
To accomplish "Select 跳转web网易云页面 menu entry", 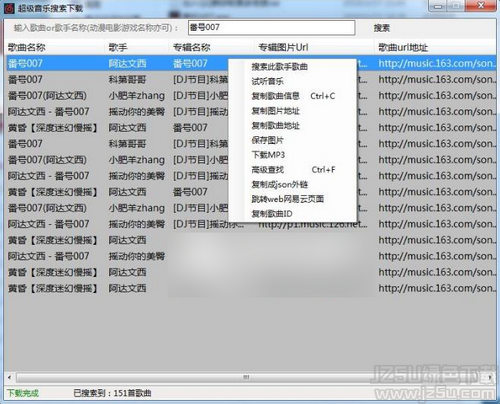I will (x=287, y=199).
